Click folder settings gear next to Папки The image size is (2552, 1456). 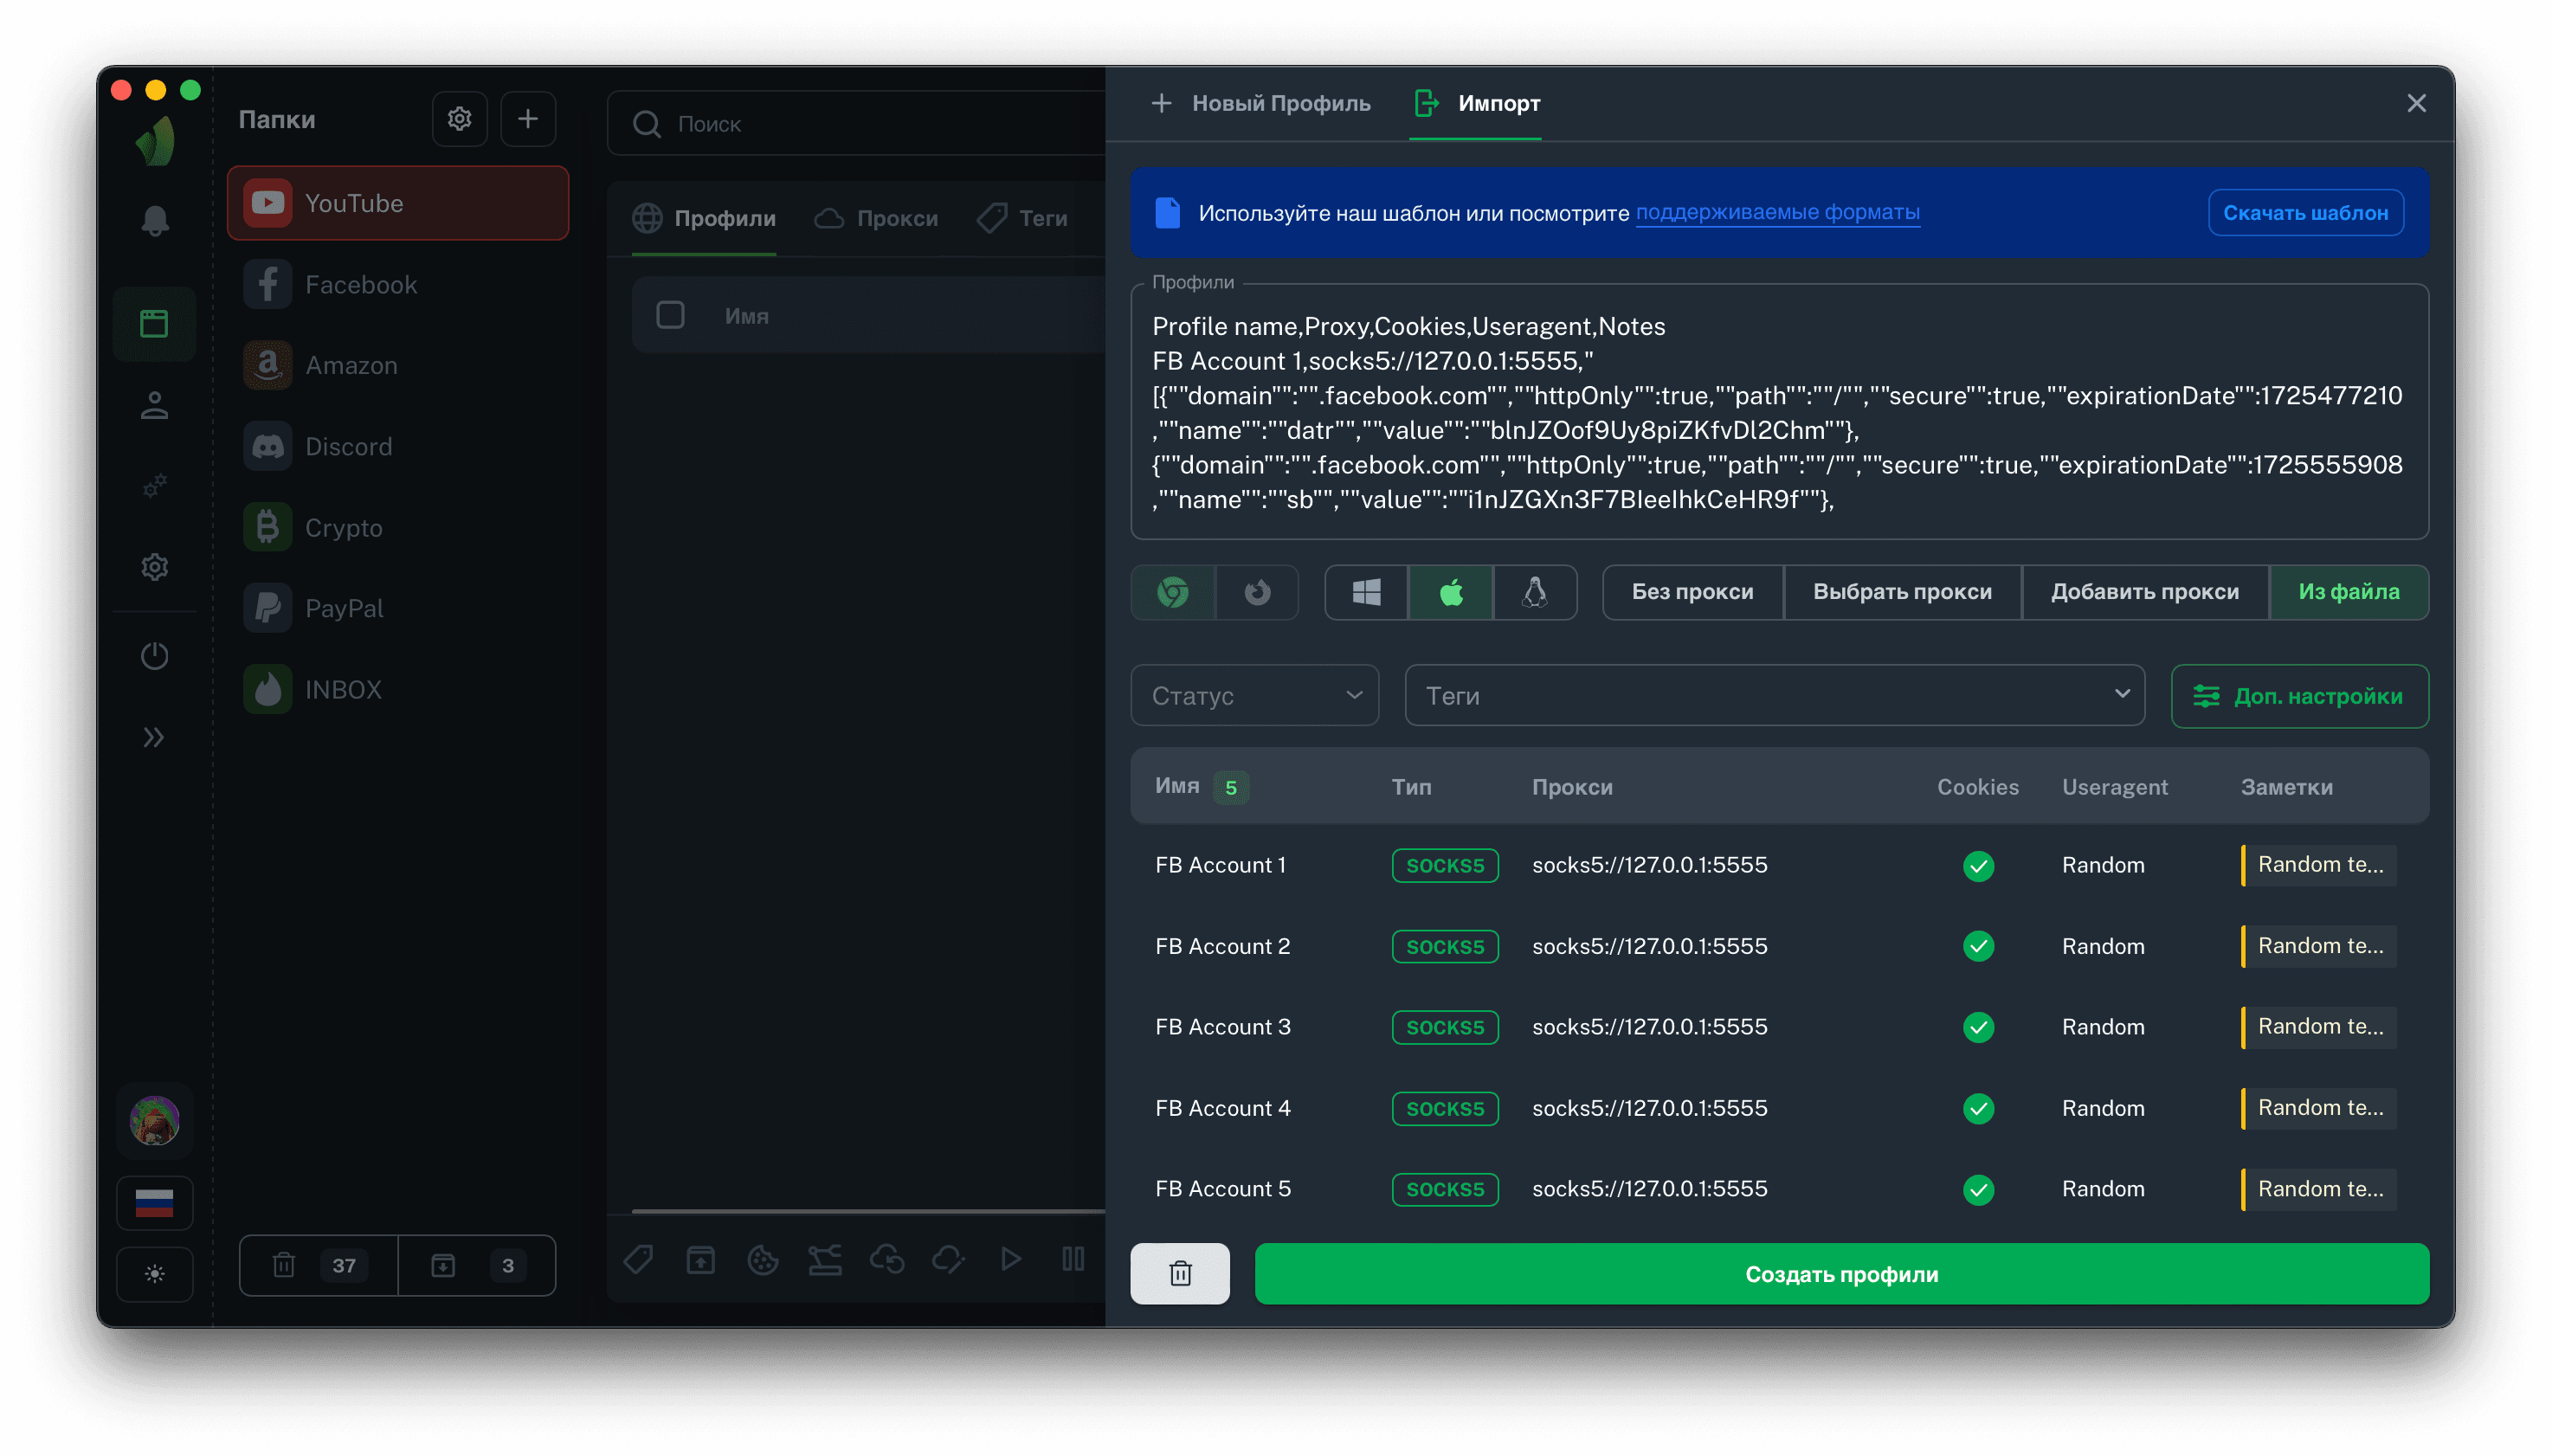(x=459, y=119)
